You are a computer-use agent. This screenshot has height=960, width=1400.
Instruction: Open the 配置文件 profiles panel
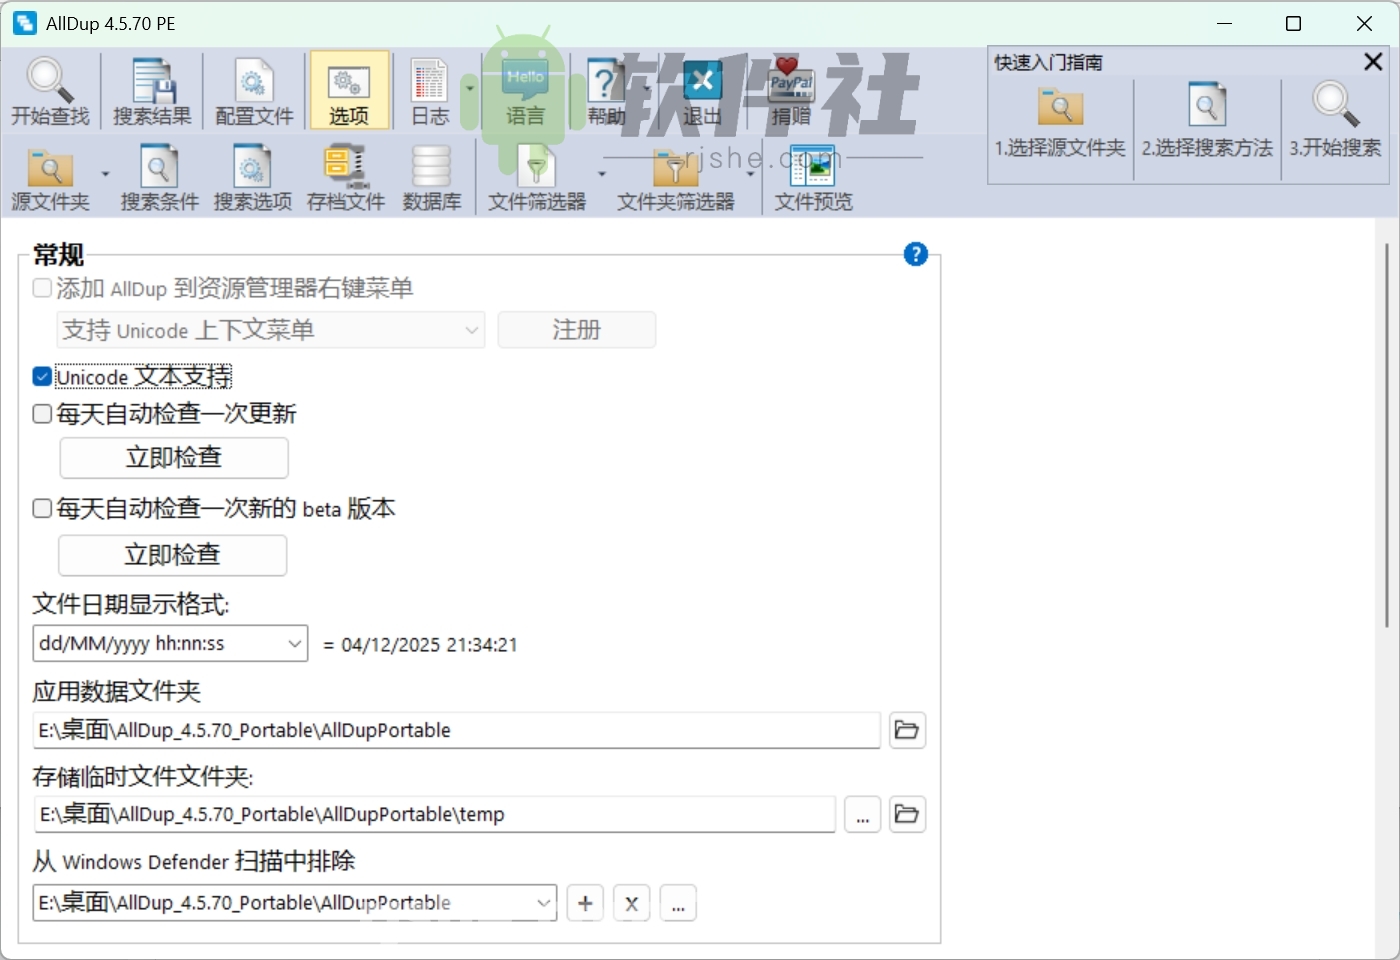pyautogui.click(x=253, y=90)
